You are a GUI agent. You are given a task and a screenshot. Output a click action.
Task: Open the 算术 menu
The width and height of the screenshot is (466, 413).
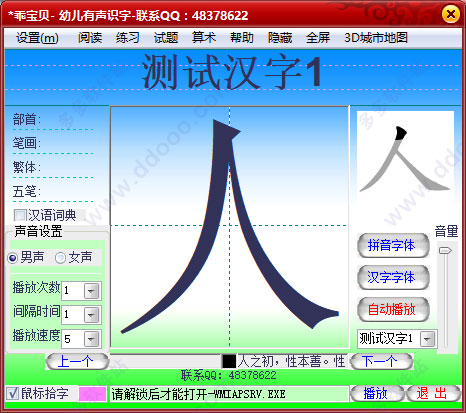point(204,38)
